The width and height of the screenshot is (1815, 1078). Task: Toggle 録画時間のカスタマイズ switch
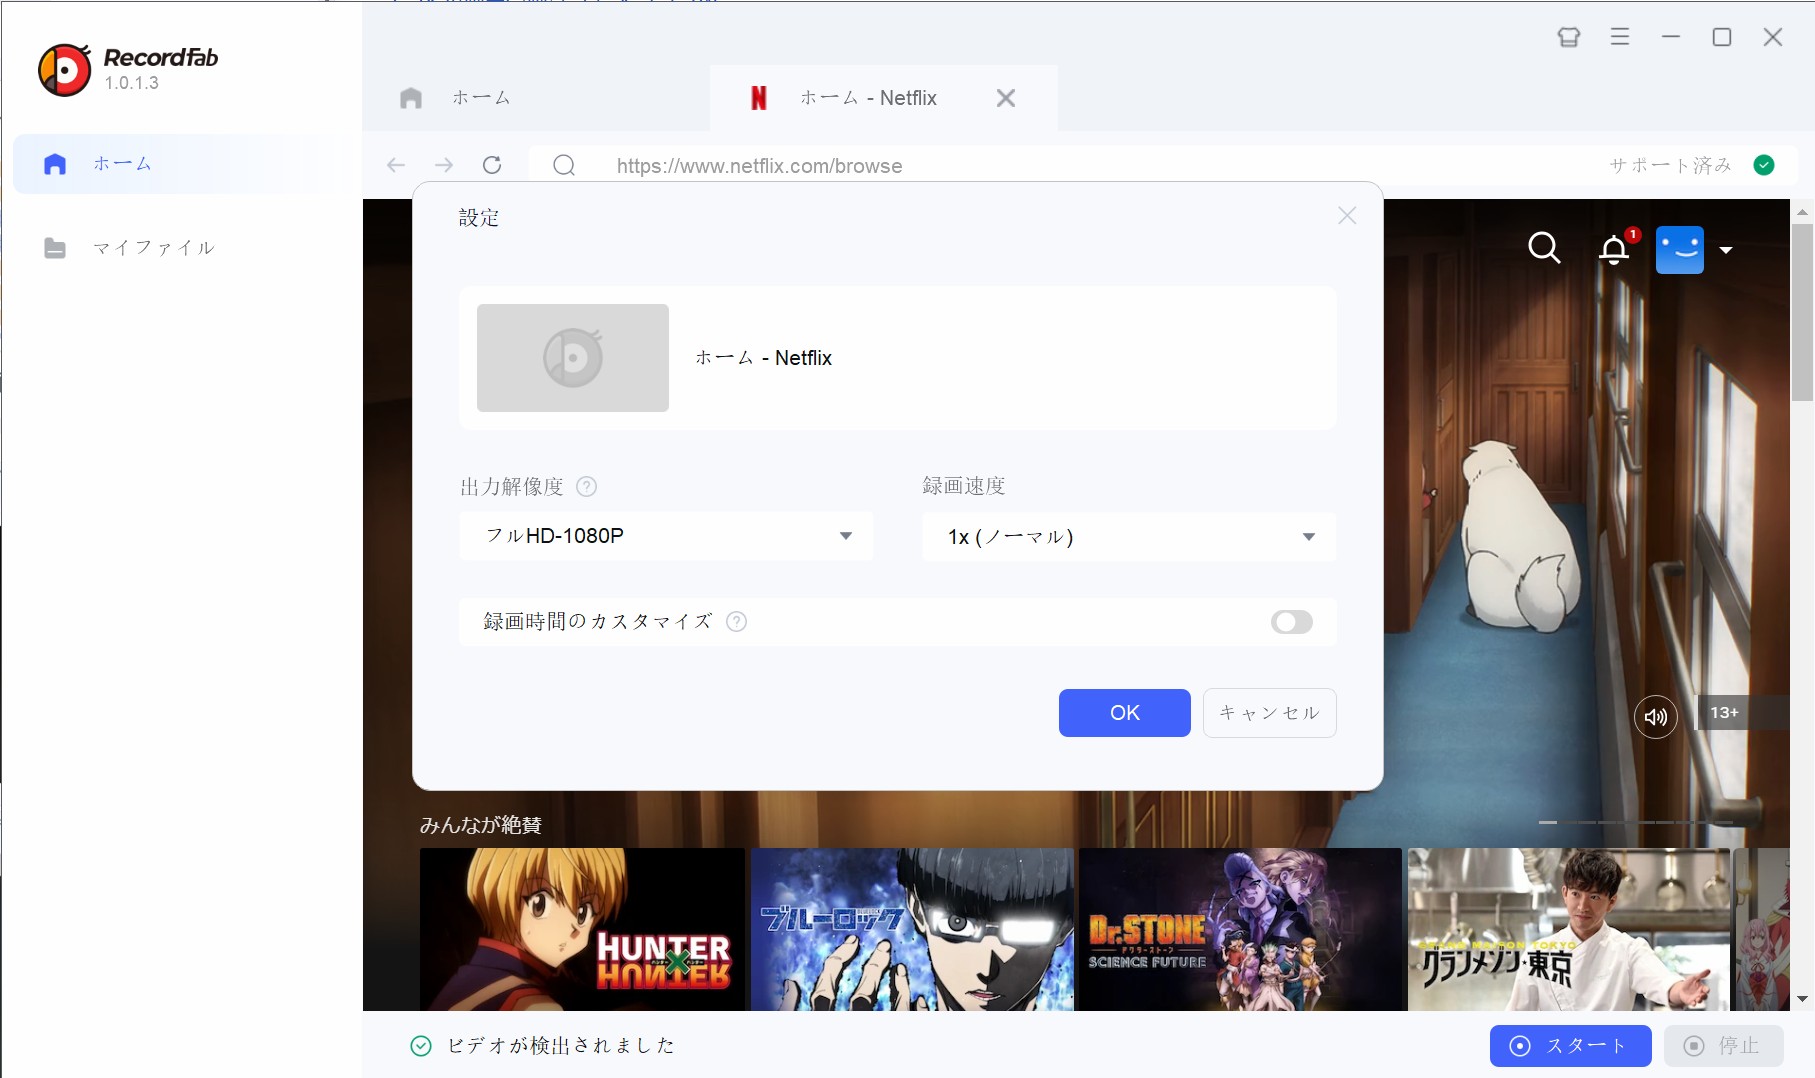click(x=1292, y=622)
